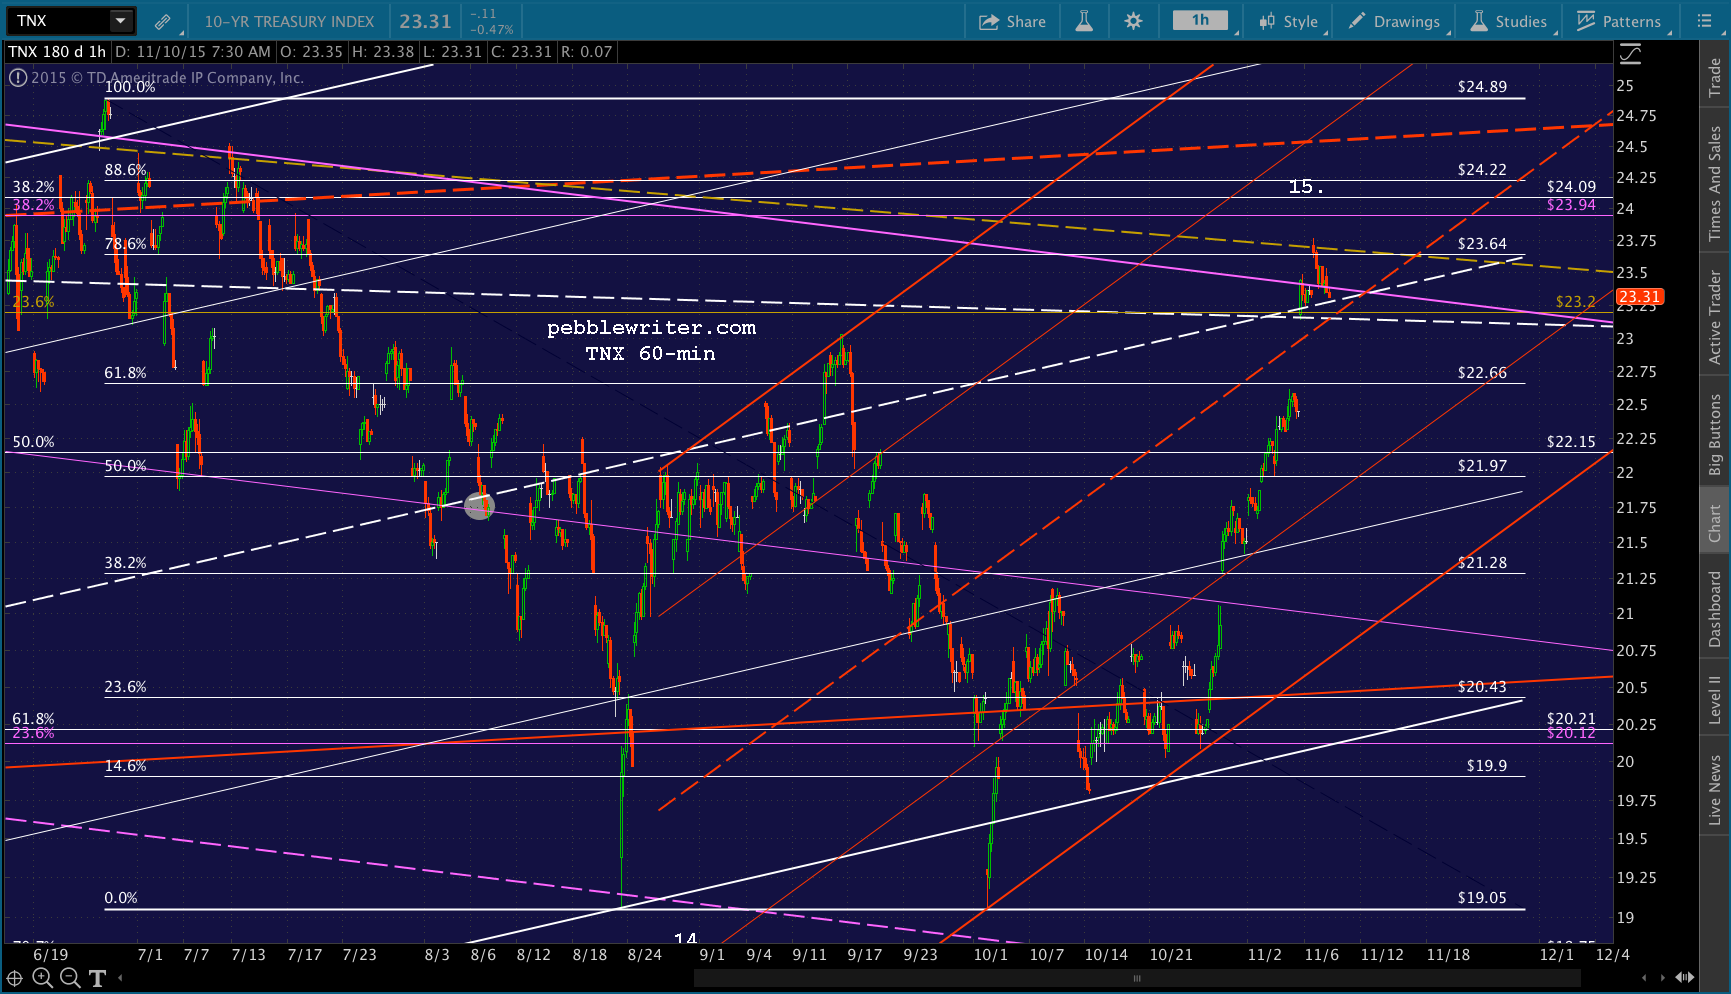Open the 1h timeframe selector
1731x994 pixels.
coord(1200,20)
